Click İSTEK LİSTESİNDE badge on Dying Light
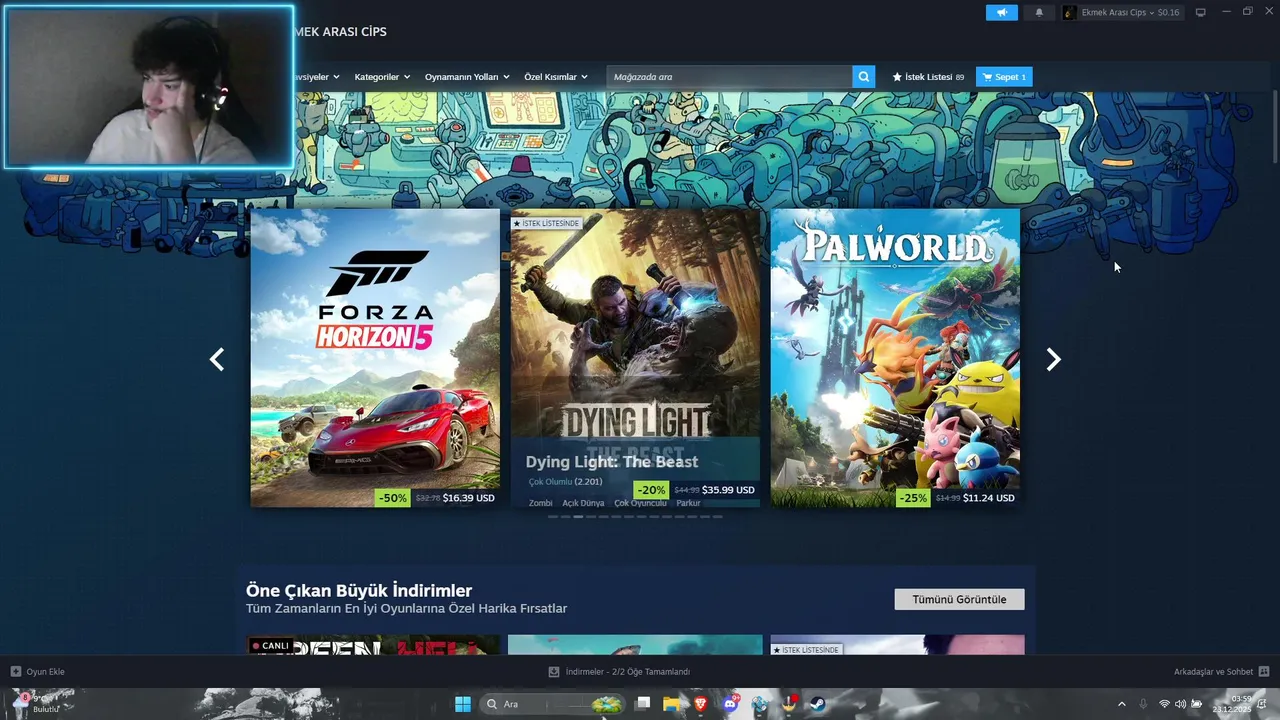The height and width of the screenshot is (720, 1280). 546,224
